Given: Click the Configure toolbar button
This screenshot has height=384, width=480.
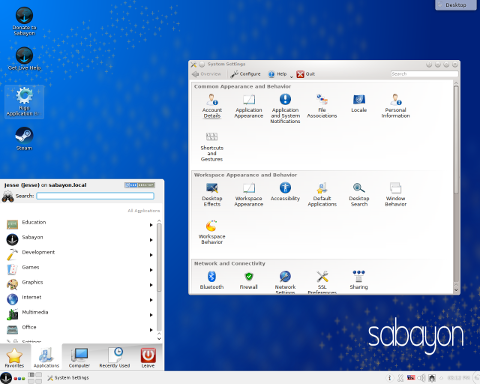Looking at the screenshot, I should pos(246,74).
